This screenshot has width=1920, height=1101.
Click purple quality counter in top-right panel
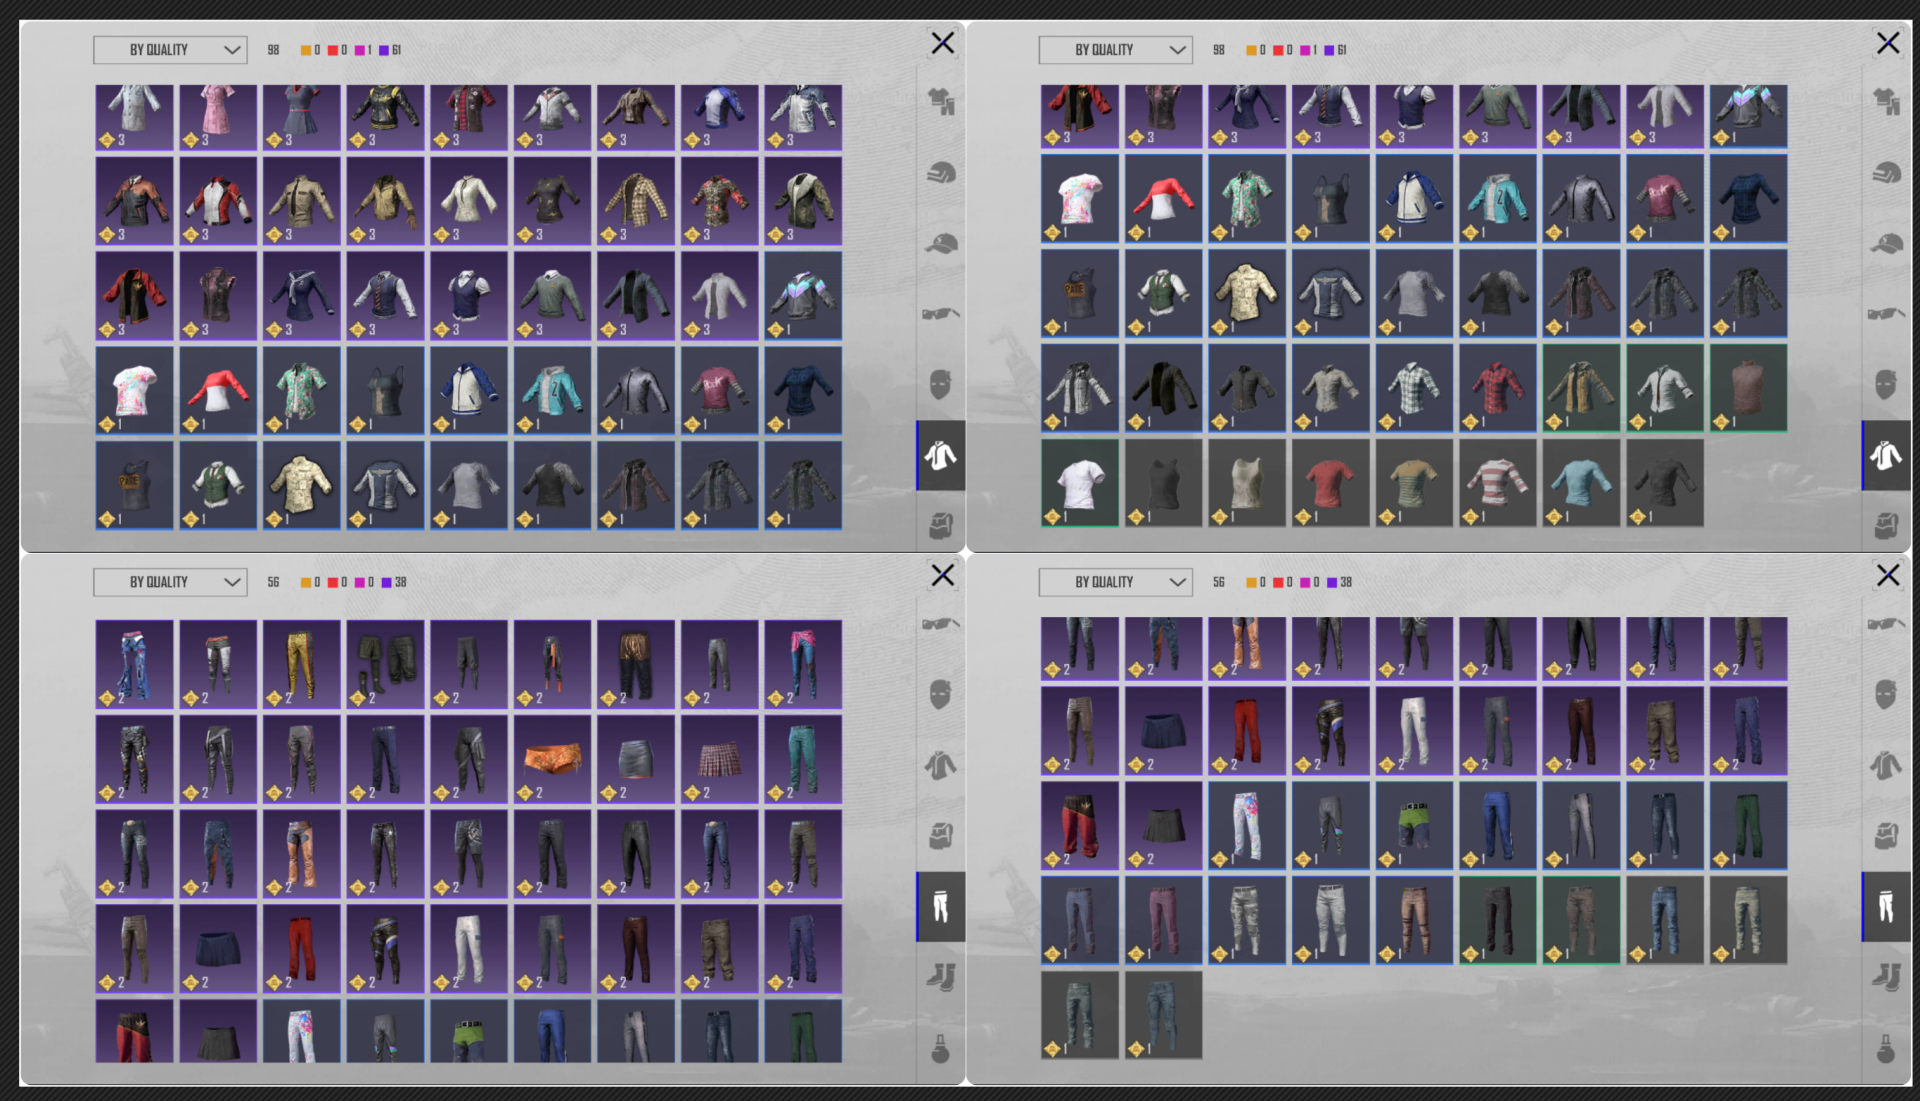[1335, 50]
